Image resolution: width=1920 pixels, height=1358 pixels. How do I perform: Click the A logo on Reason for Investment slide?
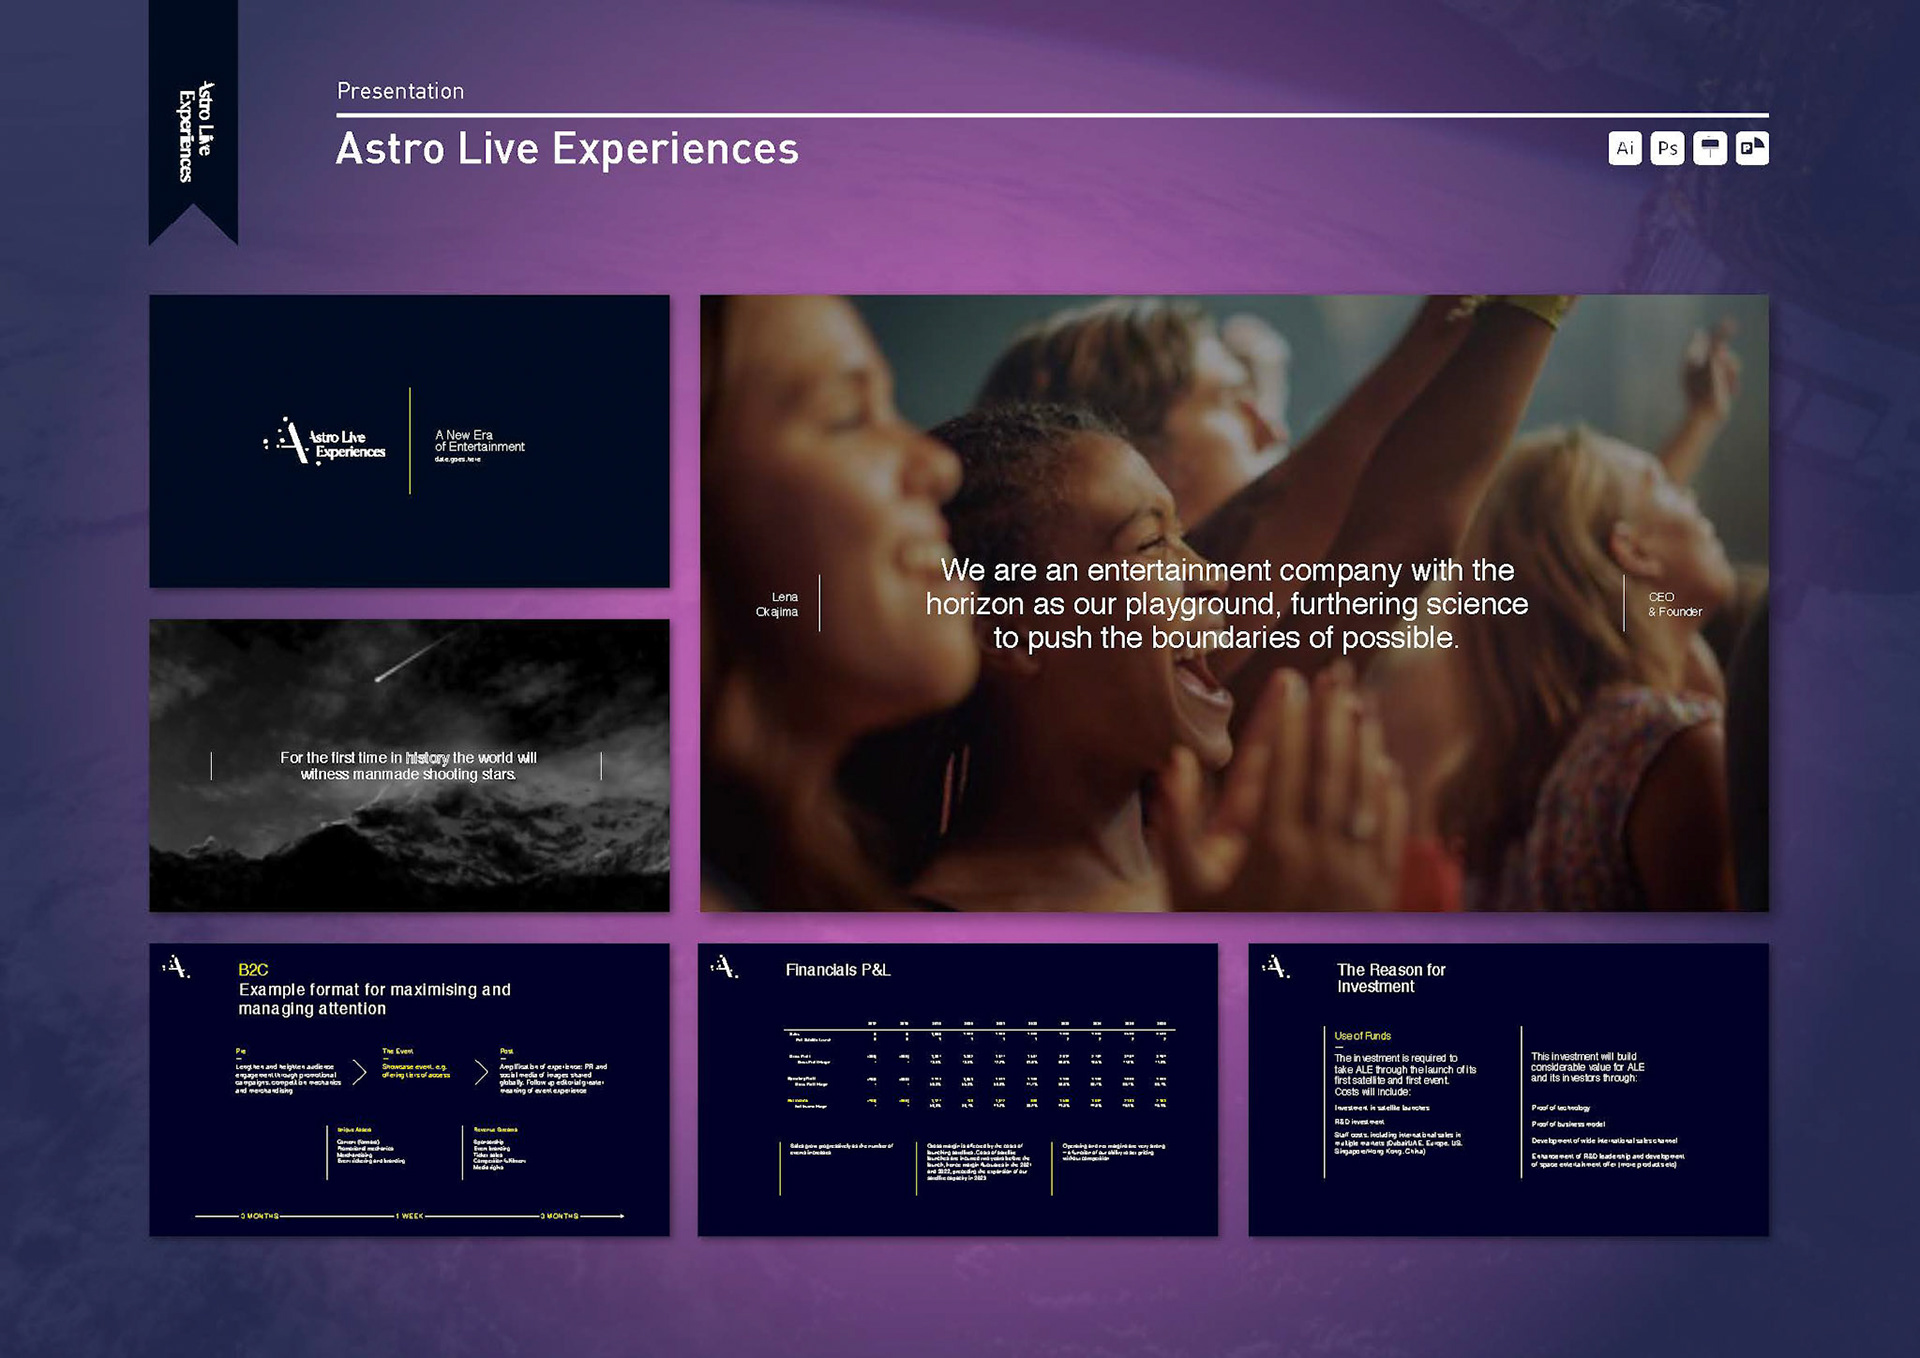pyautogui.click(x=1275, y=967)
